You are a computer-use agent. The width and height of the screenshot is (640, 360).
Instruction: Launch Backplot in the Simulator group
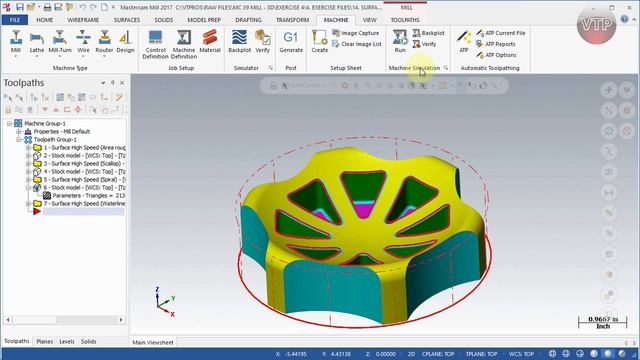coord(240,42)
